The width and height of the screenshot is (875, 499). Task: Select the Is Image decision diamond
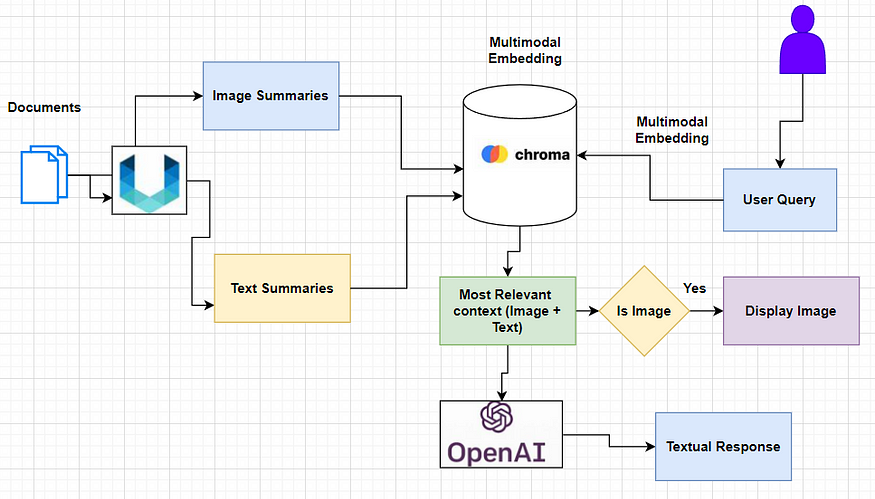pos(644,311)
